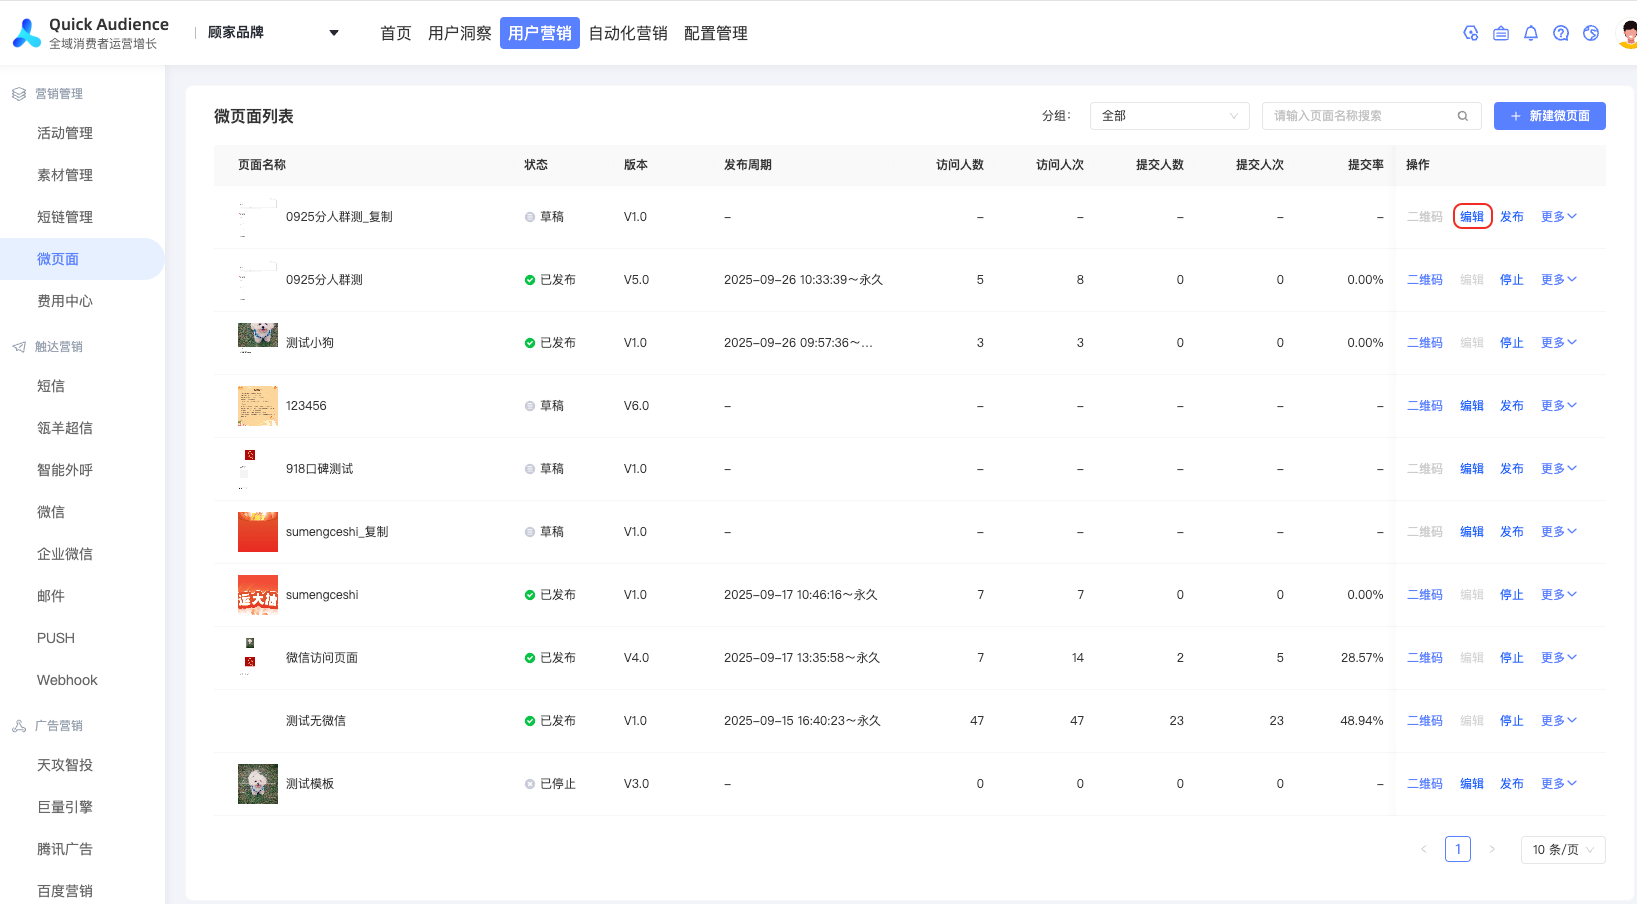Open the 用户洞察 tab
Viewport: 1637px width, 904px height.
click(x=459, y=33)
